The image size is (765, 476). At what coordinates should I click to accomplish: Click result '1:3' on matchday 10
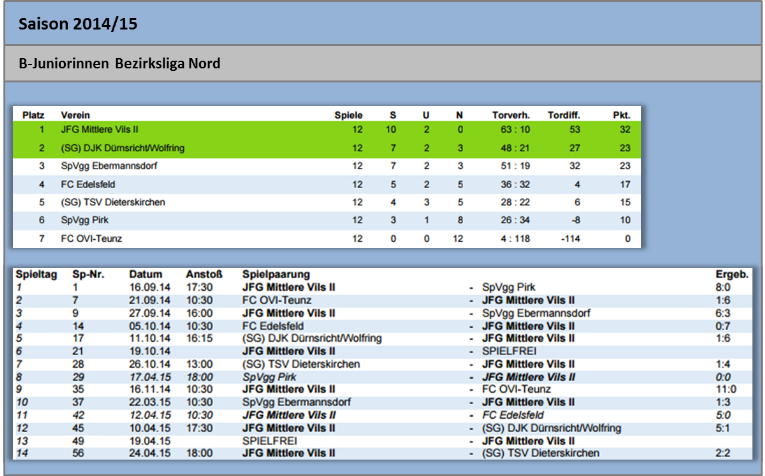coord(723,402)
